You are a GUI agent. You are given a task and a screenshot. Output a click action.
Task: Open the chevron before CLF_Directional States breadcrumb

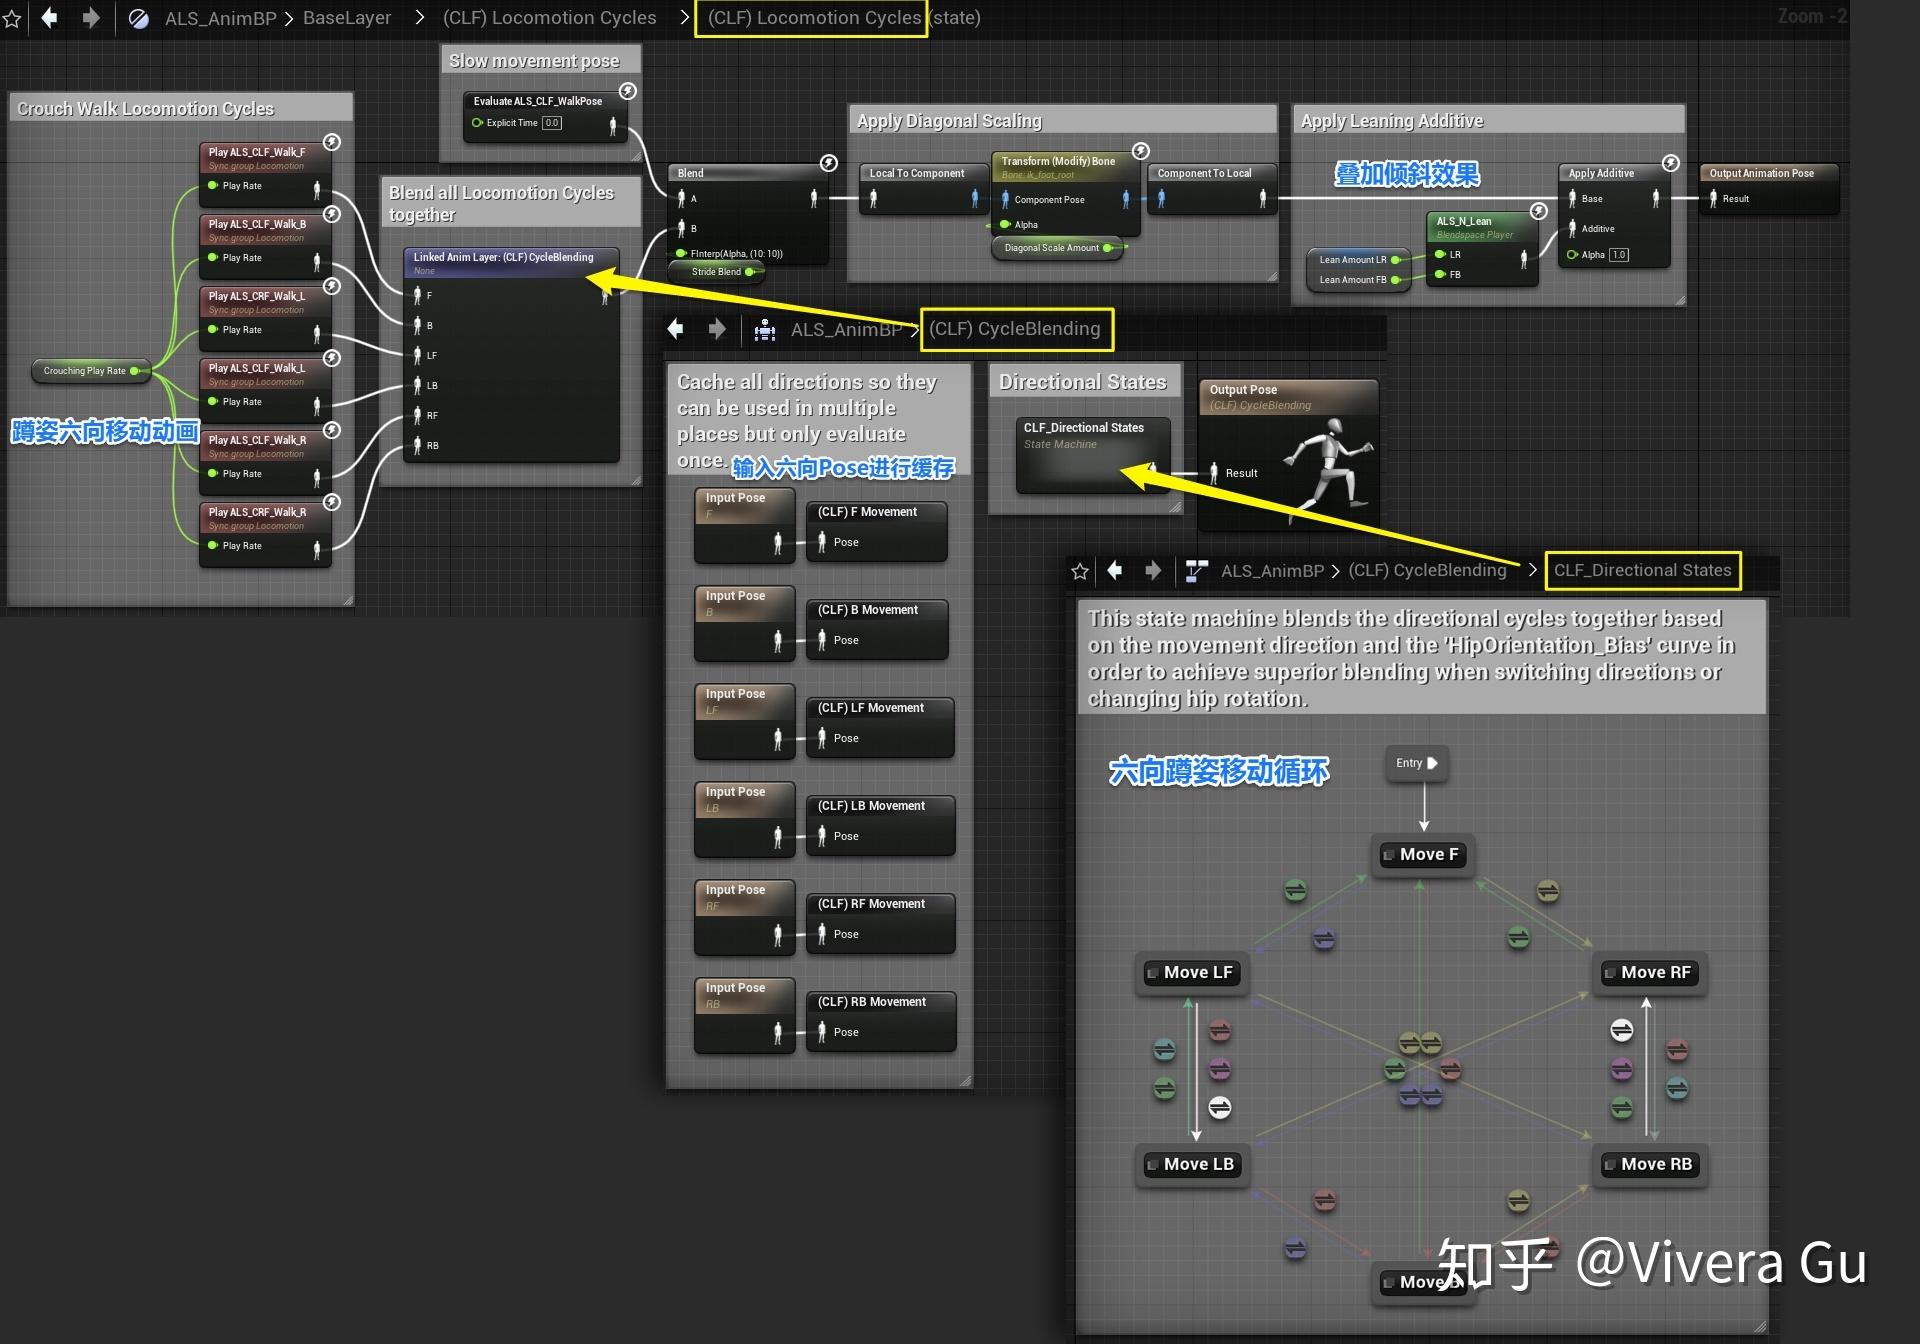point(1533,570)
